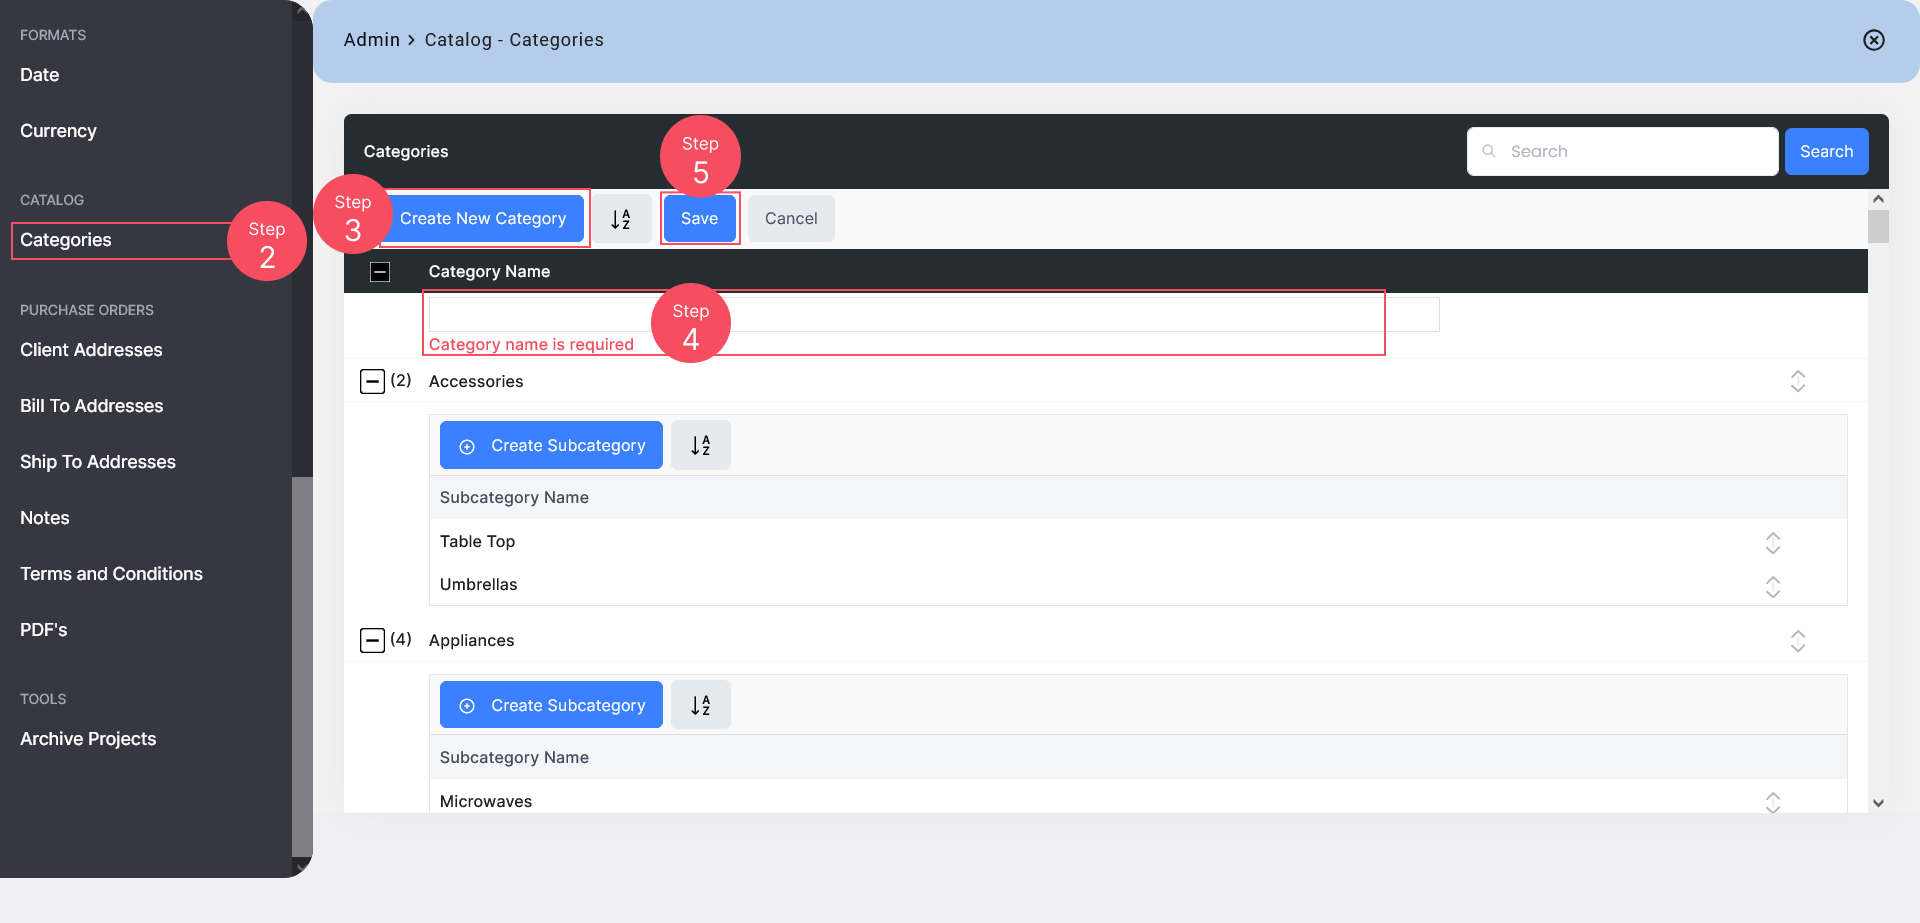Click the reorder arrows for Umbrellas
1920x923 pixels.
(x=1773, y=586)
